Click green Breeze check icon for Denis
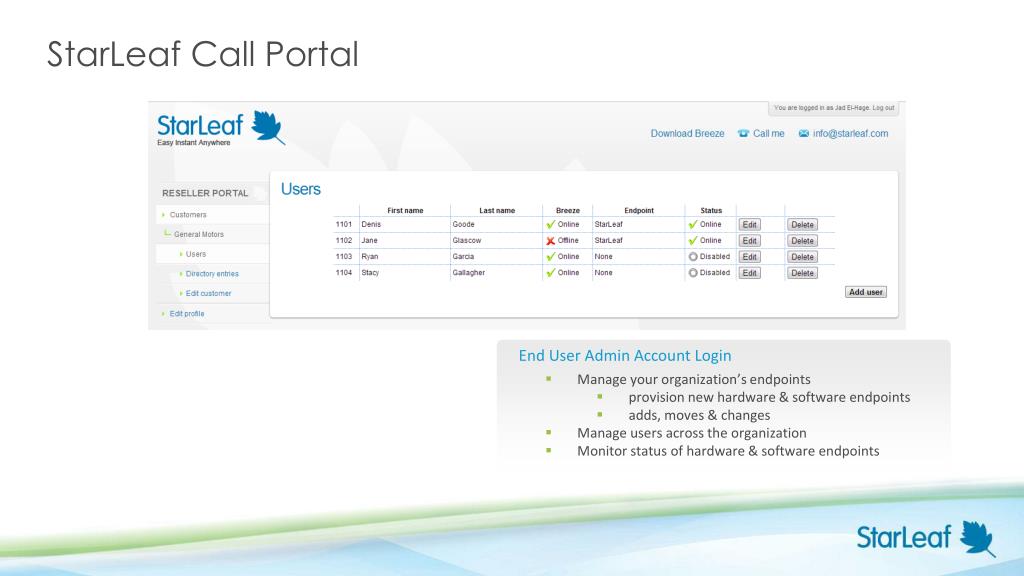The width and height of the screenshot is (1024, 576). coord(551,224)
